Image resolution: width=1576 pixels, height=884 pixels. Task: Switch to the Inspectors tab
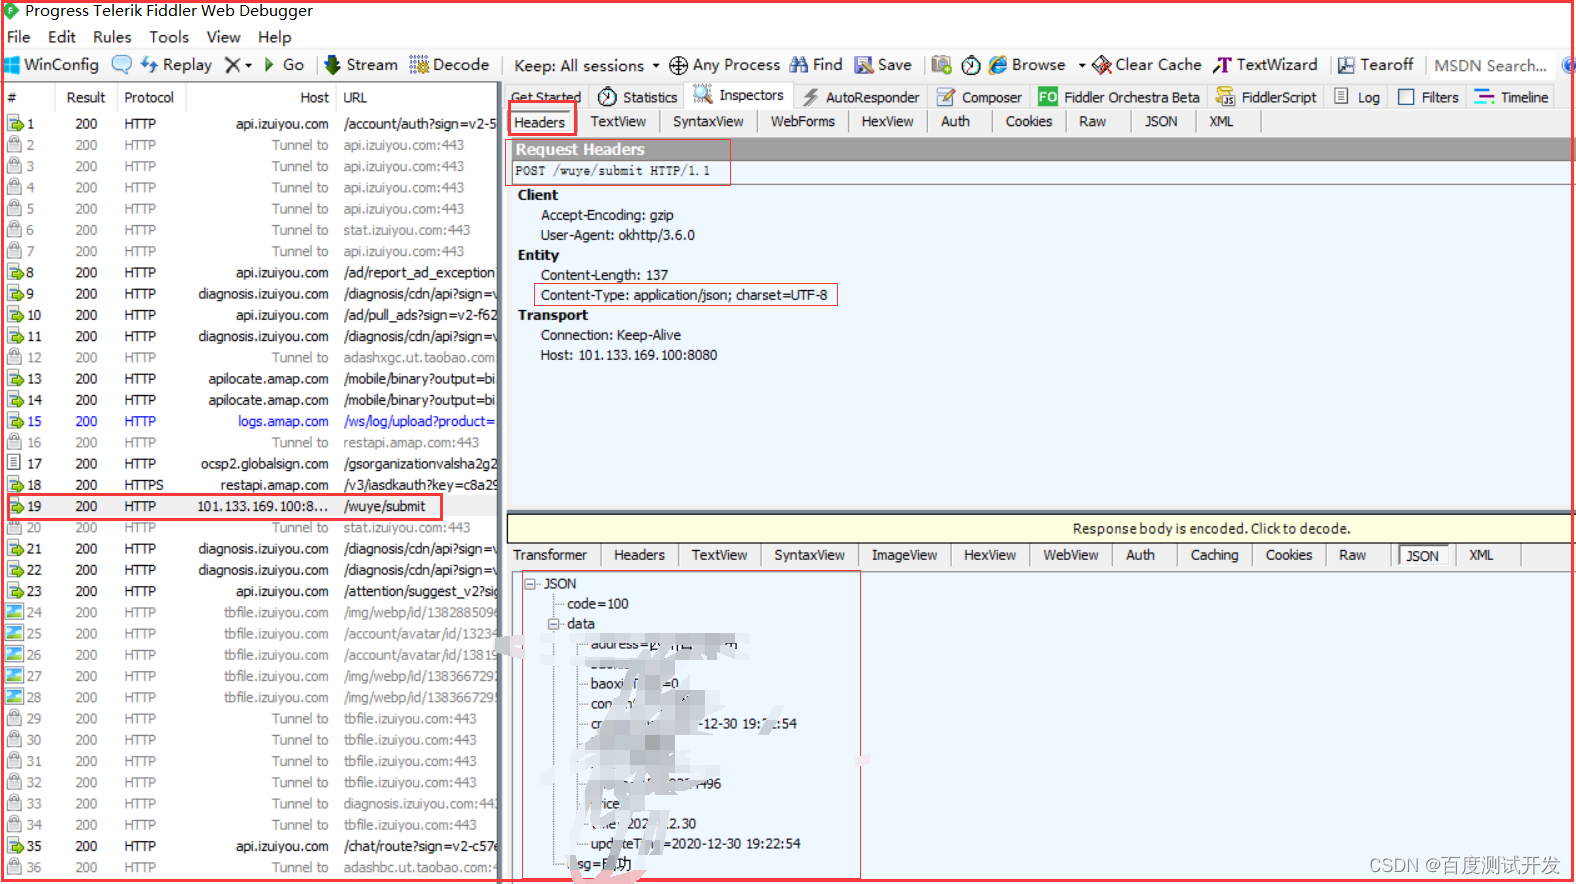[740, 96]
